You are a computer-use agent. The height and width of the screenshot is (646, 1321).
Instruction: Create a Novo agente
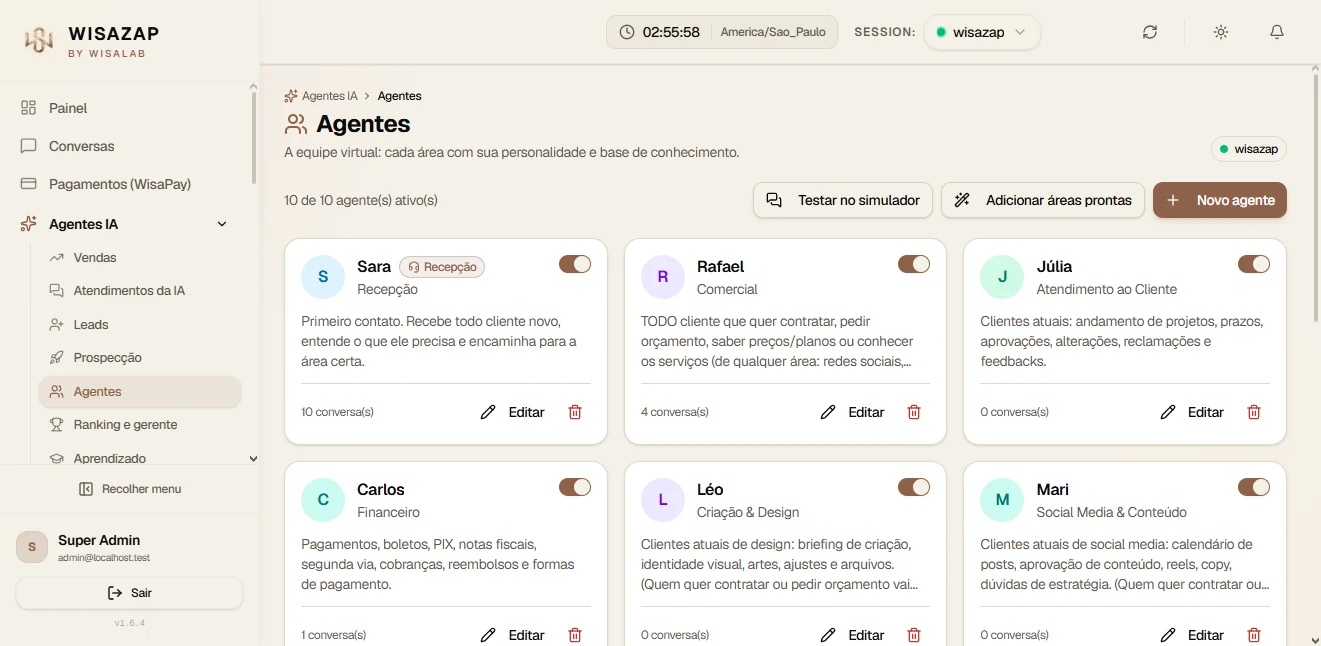(x=1220, y=200)
